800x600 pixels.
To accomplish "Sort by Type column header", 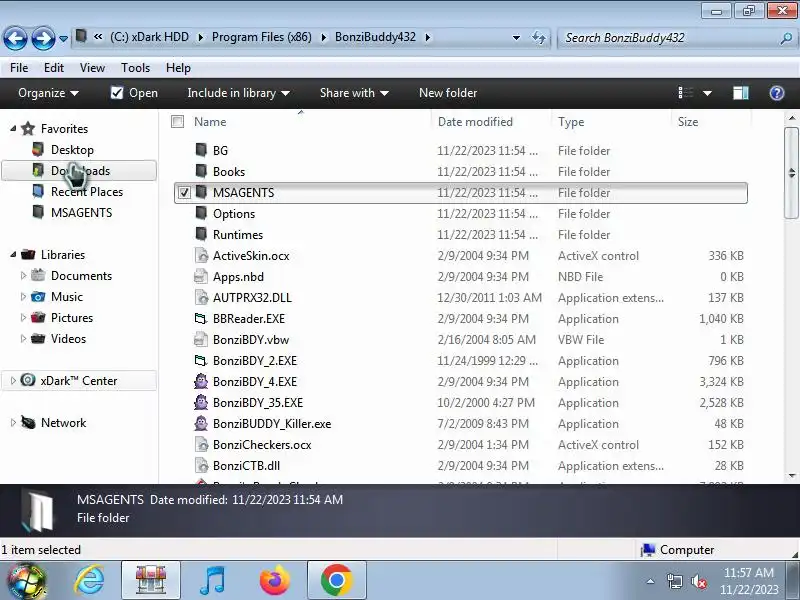I will point(571,122).
